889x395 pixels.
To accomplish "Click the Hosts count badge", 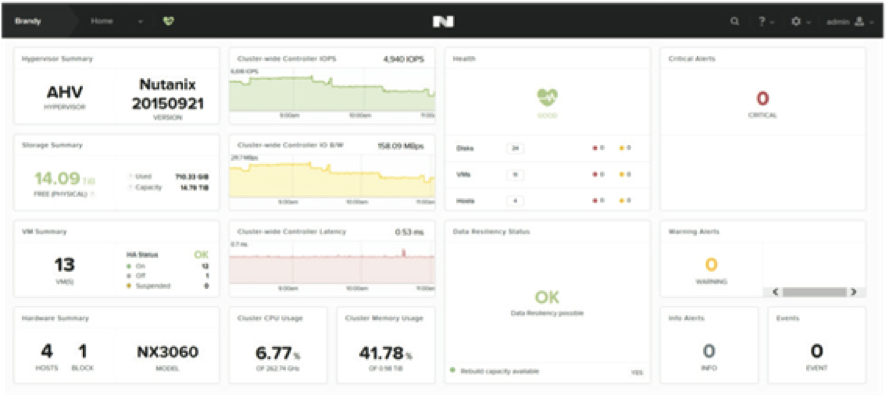I will click(515, 201).
